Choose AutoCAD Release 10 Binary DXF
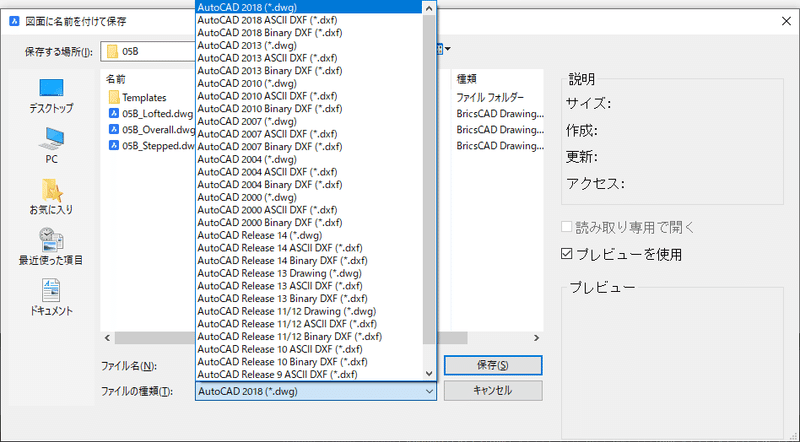This screenshot has height=442, width=800. click(309, 362)
